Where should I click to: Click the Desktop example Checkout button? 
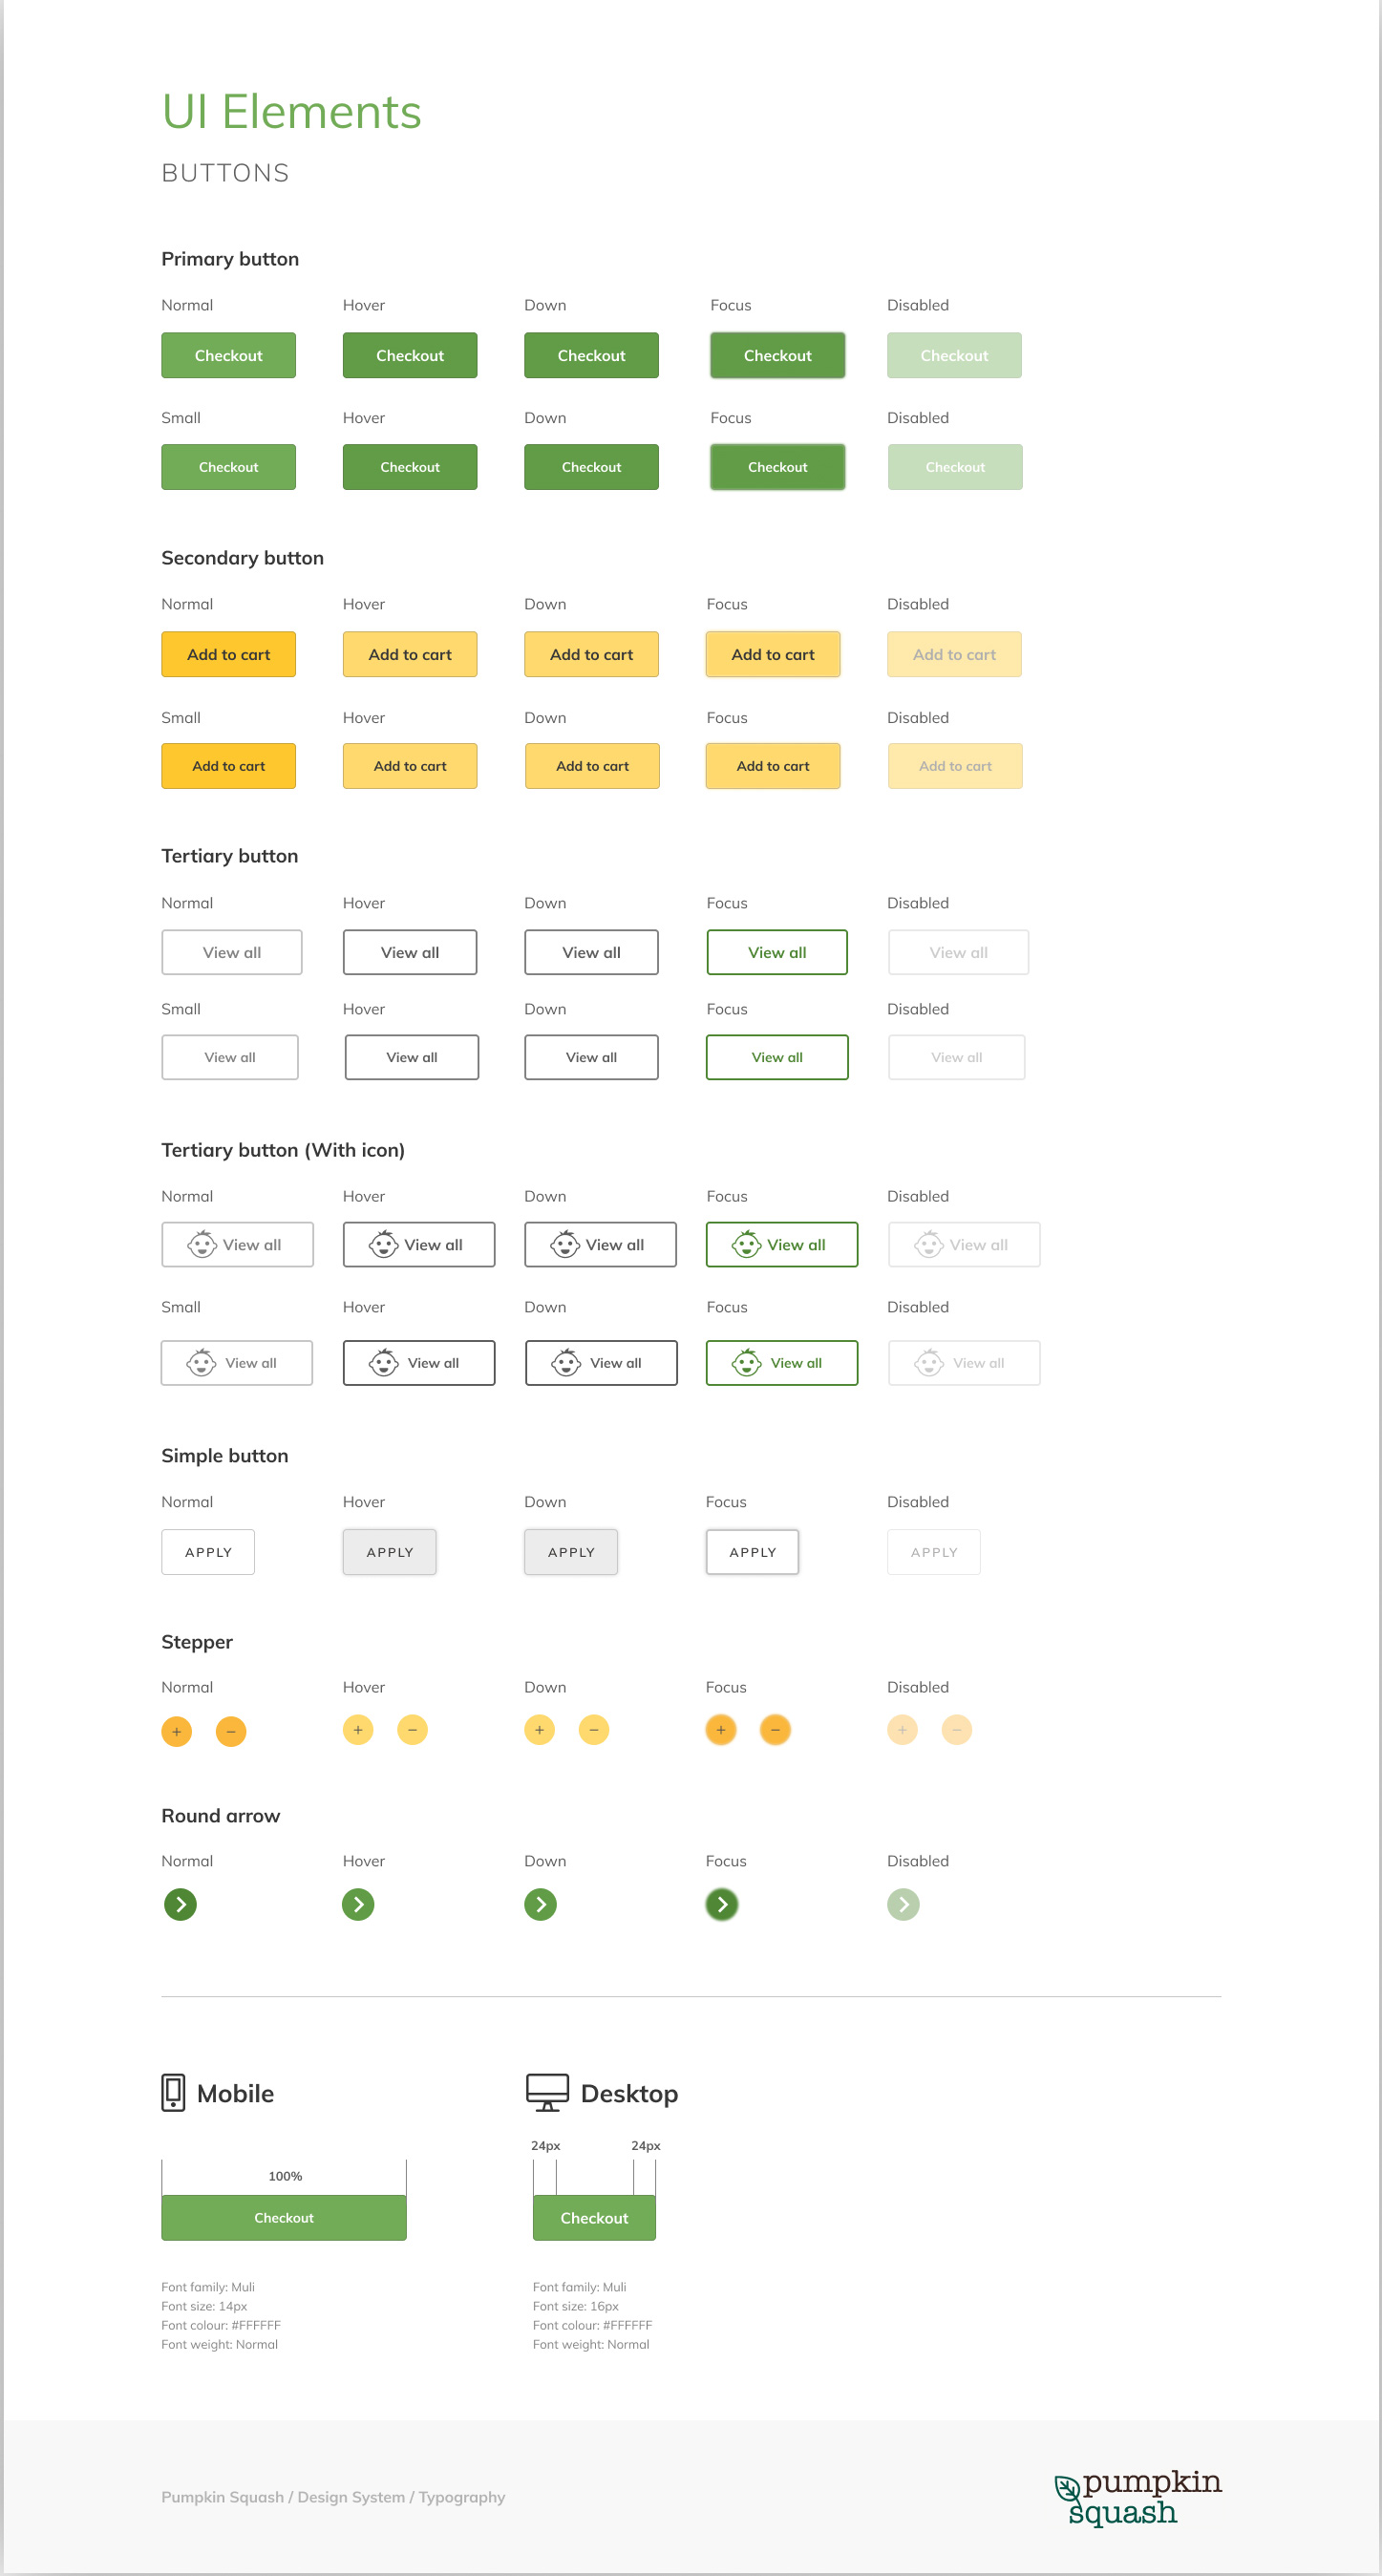coord(594,2217)
